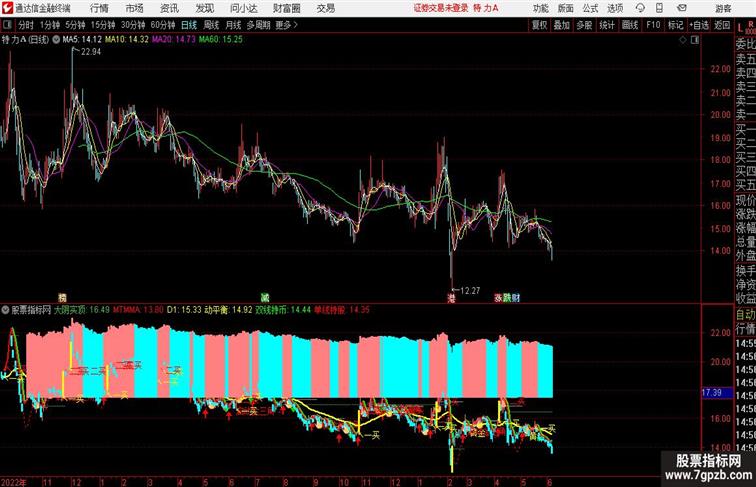Switch to 分时 intraday period
Viewport: 756px width, 487px height.
(26, 25)
